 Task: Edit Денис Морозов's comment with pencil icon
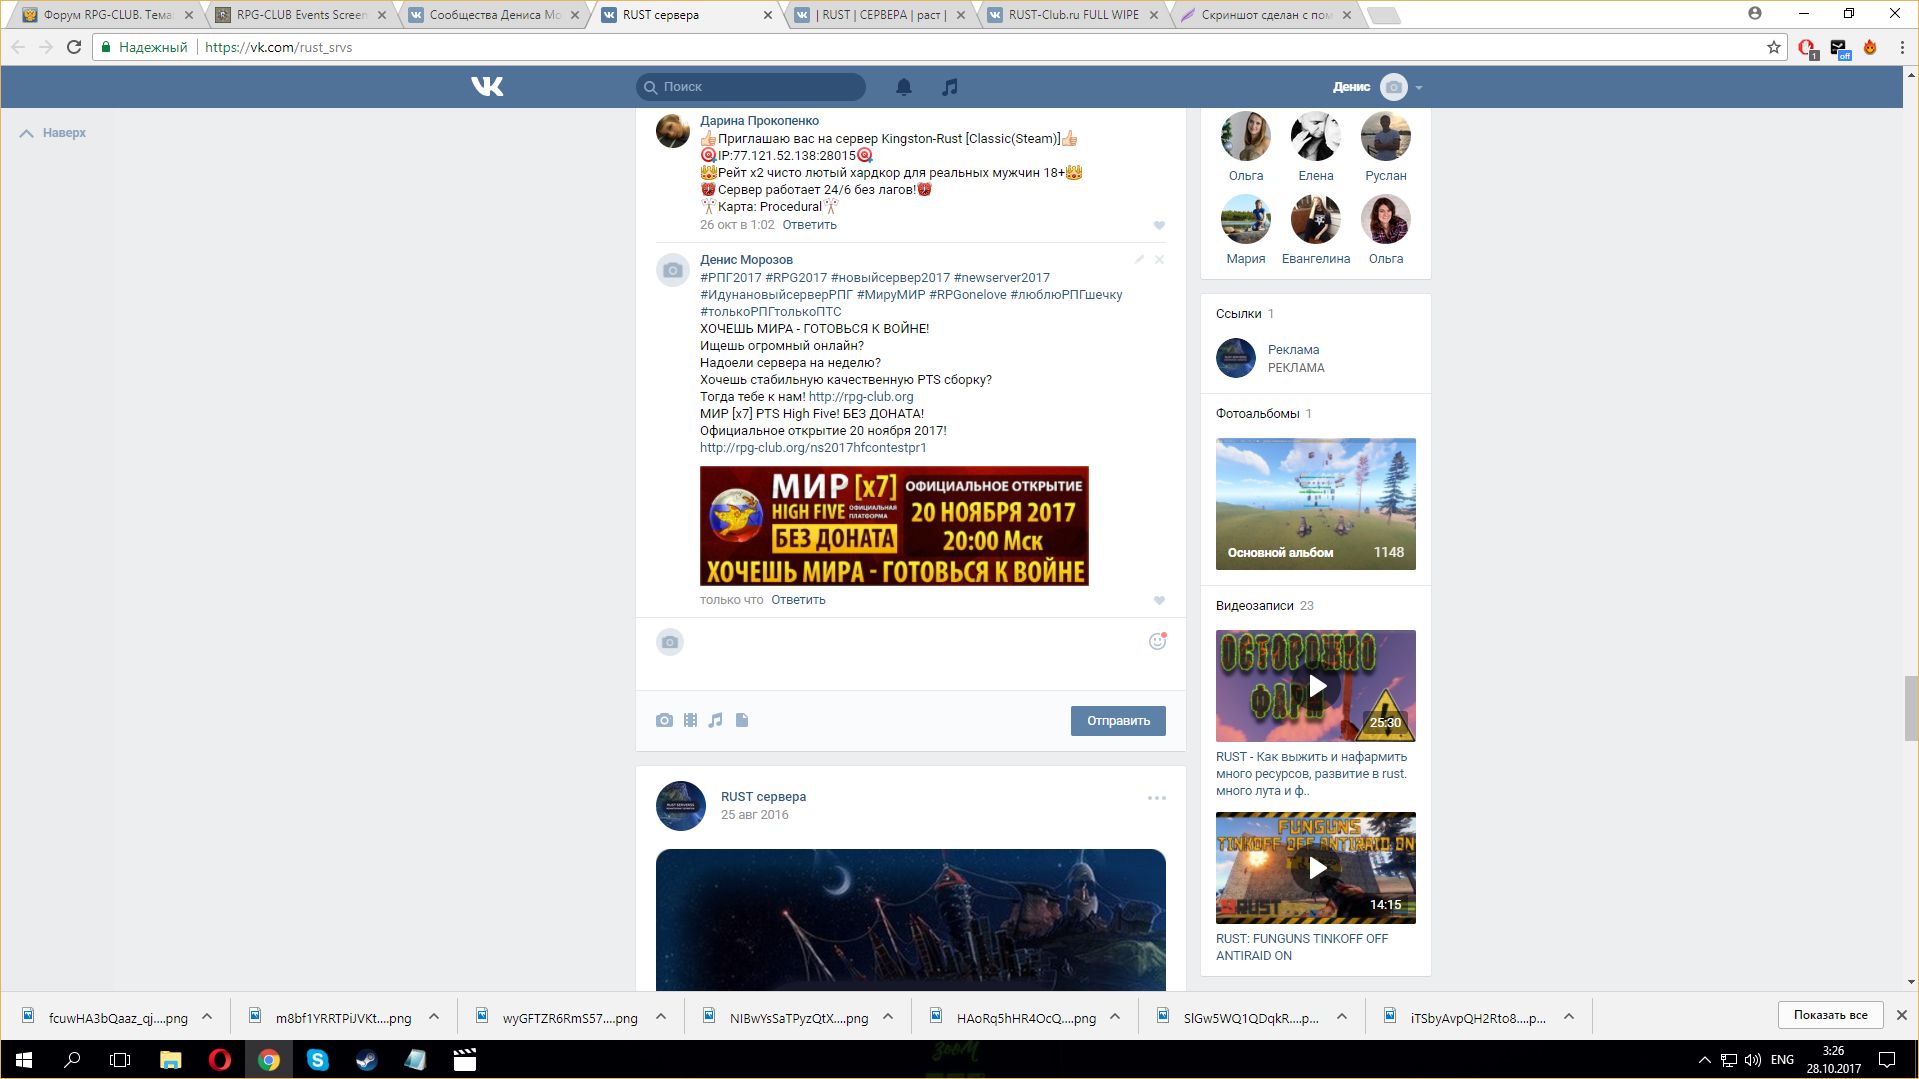pos(1139,259)
